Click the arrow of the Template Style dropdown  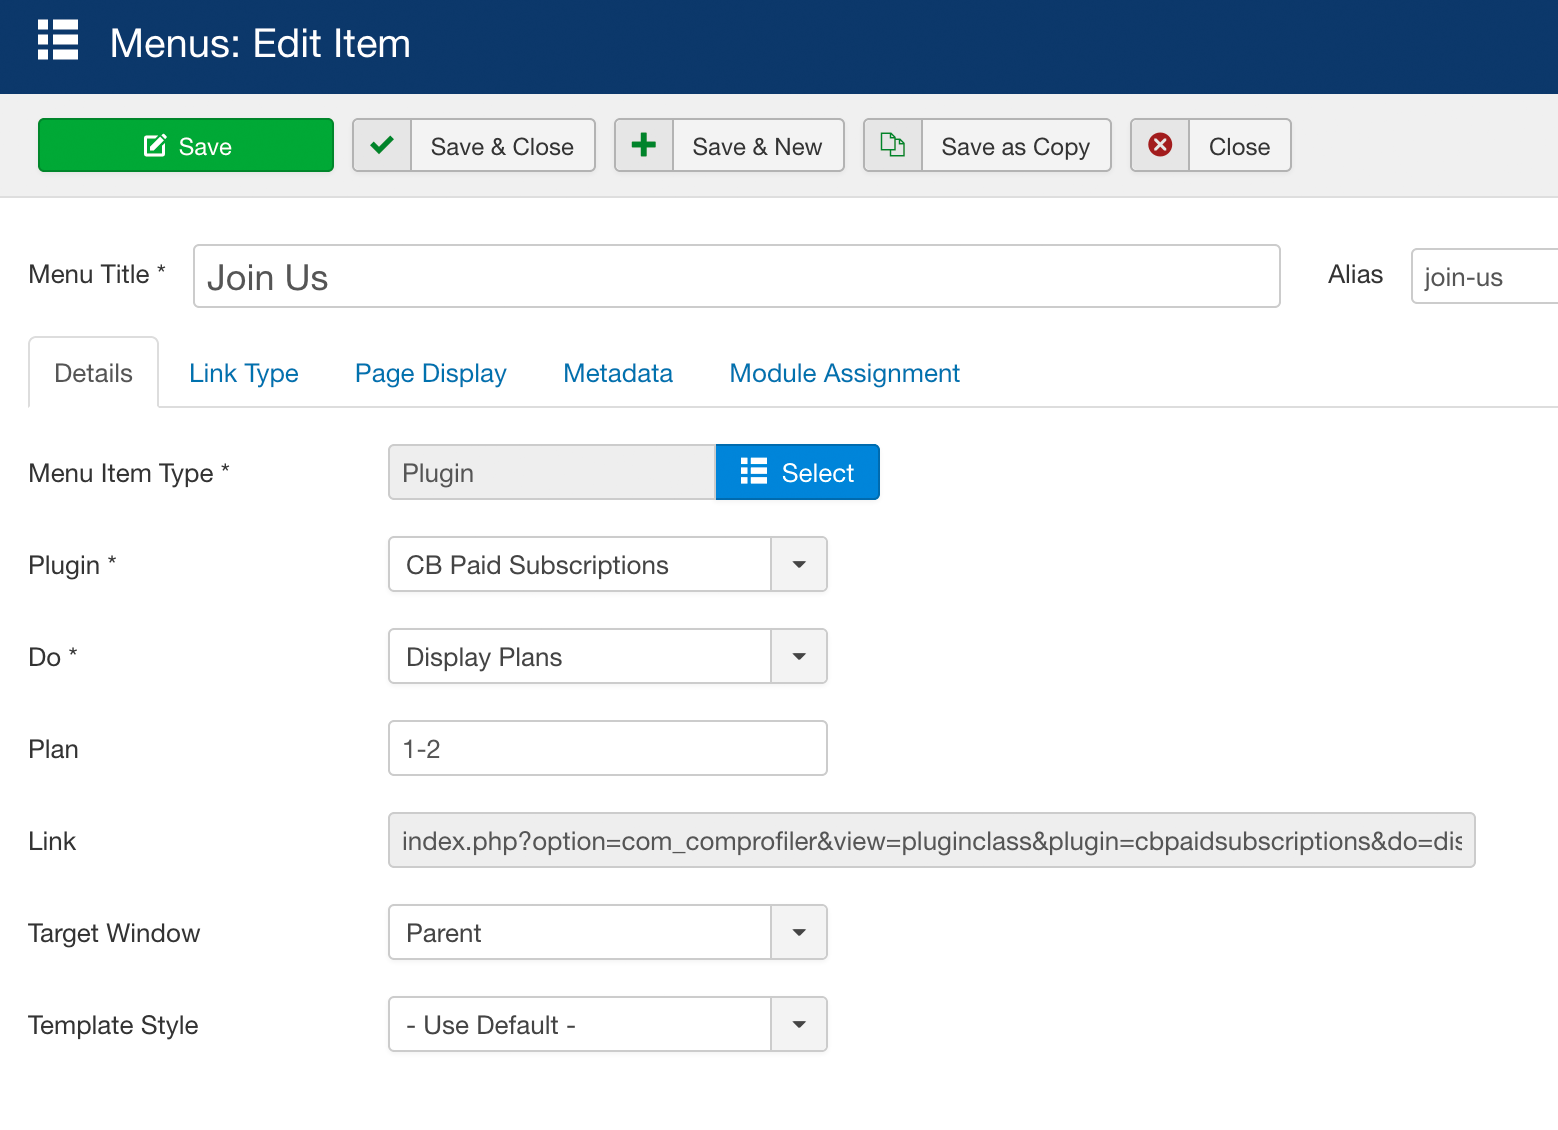[799, 1024]
